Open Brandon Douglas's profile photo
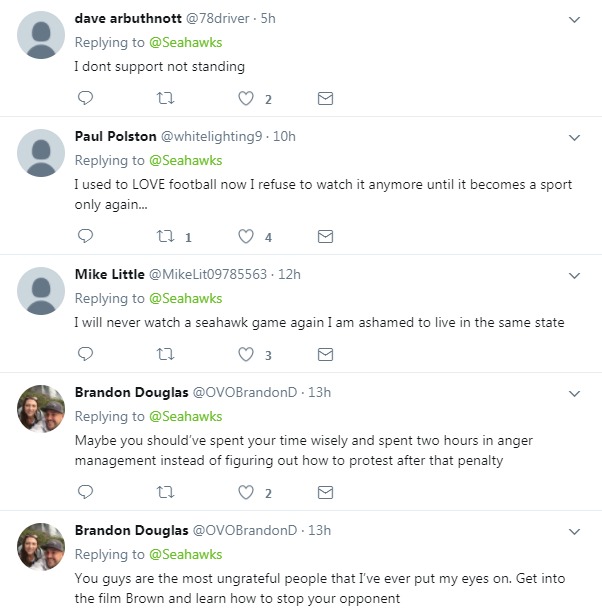This screenshot has height=615, width=602. point(42,407)
